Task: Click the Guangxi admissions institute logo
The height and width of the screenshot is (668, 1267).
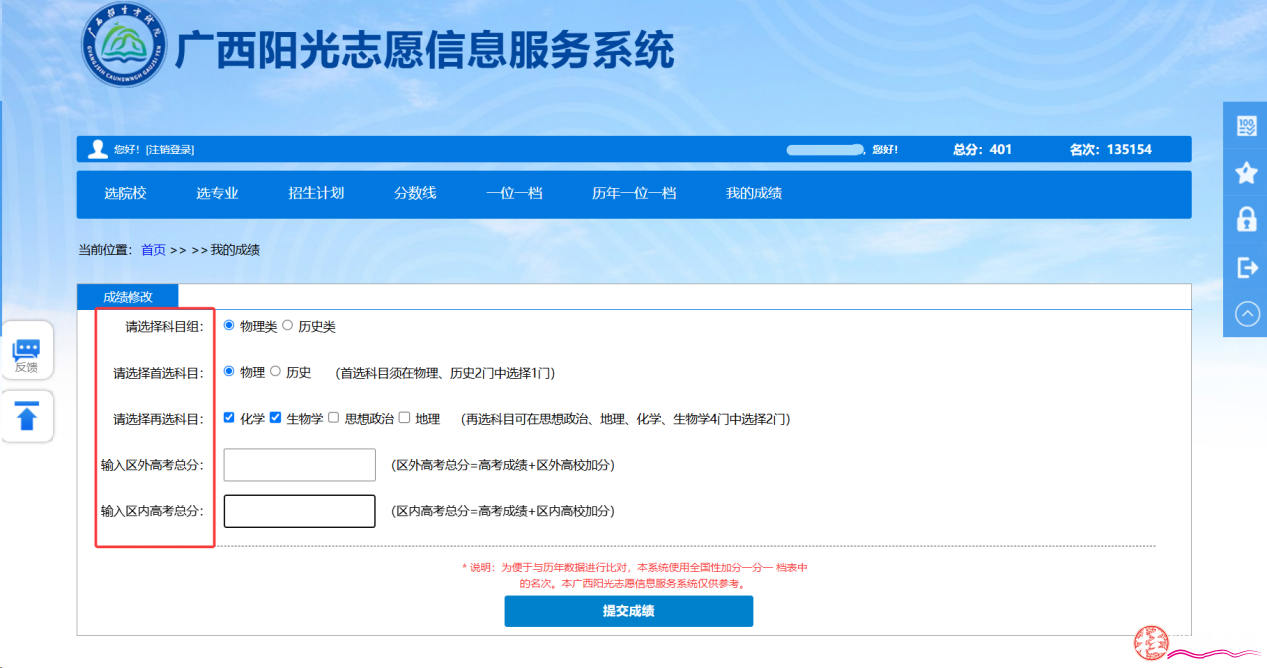Action: [124, 45]
